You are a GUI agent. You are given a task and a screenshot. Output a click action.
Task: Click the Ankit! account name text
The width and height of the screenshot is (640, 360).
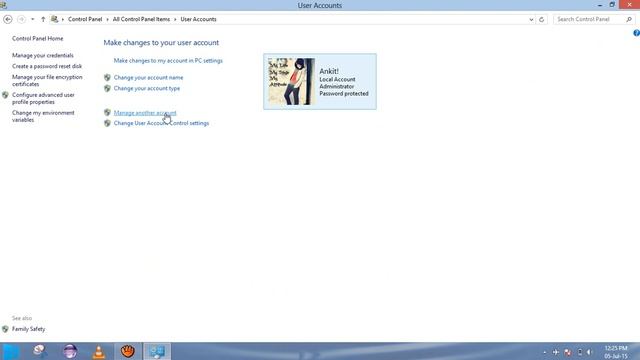tap(329, 71)
